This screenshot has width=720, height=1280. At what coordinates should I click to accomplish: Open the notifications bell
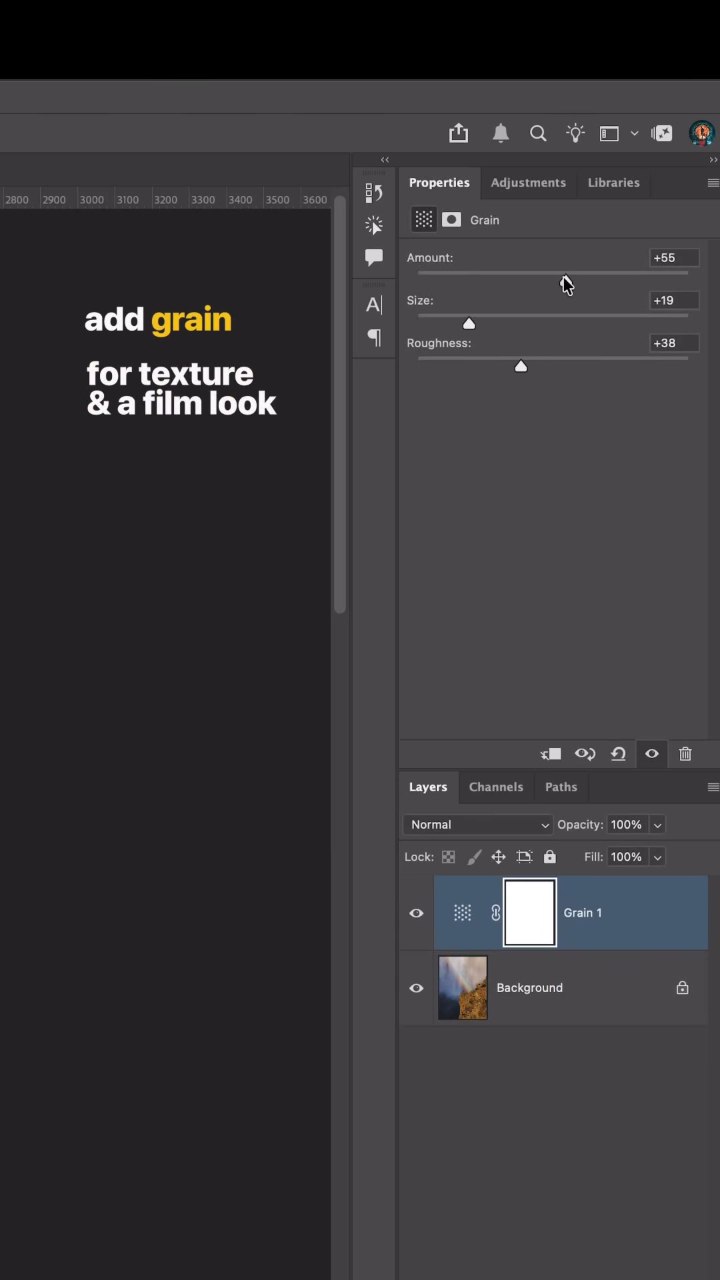coord(501,133)
